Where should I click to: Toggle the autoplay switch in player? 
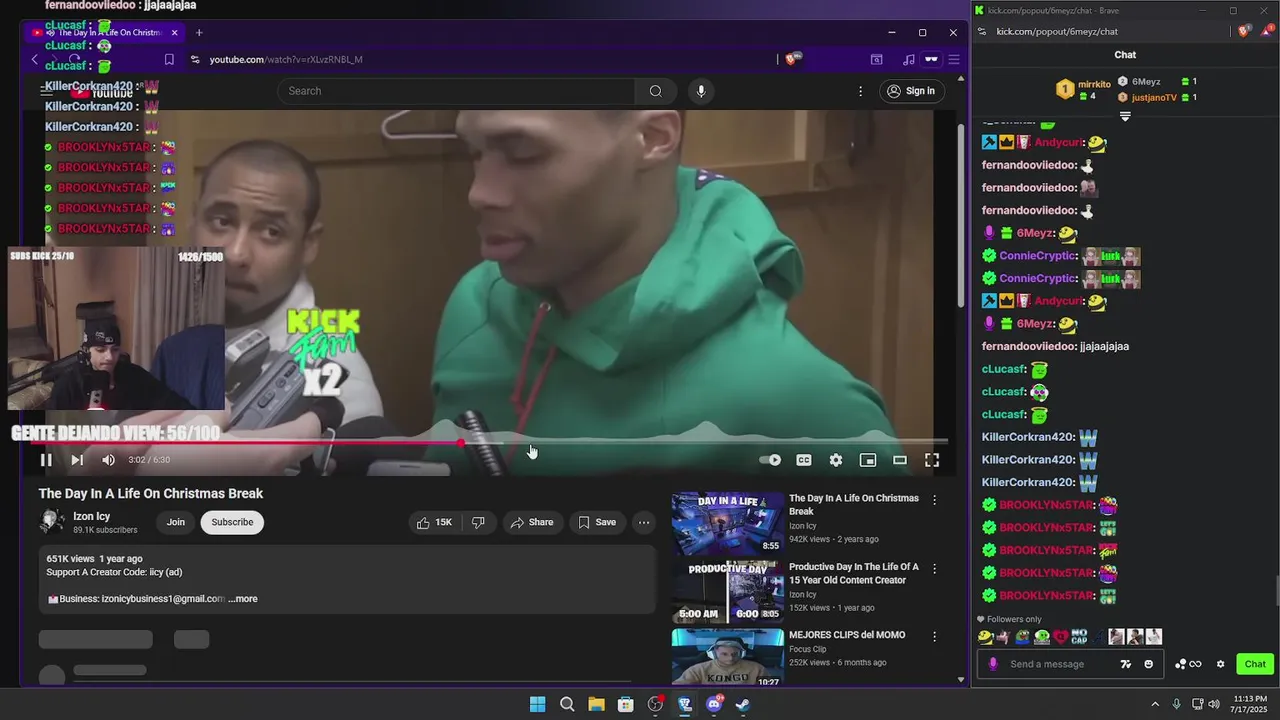pyautogui.click(x=770, y=460)
